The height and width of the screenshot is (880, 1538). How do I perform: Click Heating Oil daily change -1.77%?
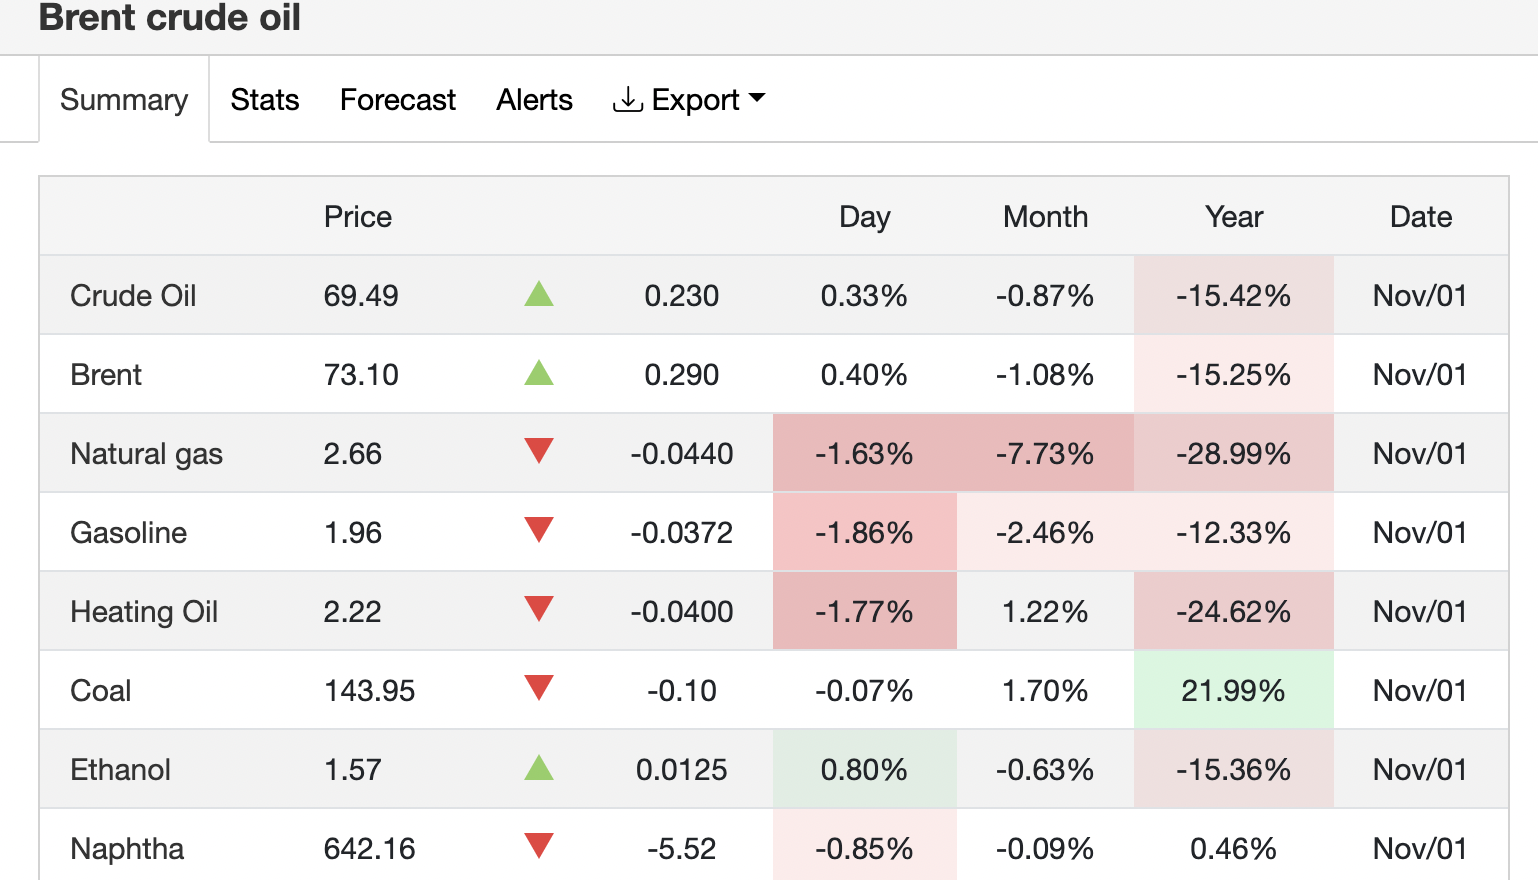tap(864, 612)
